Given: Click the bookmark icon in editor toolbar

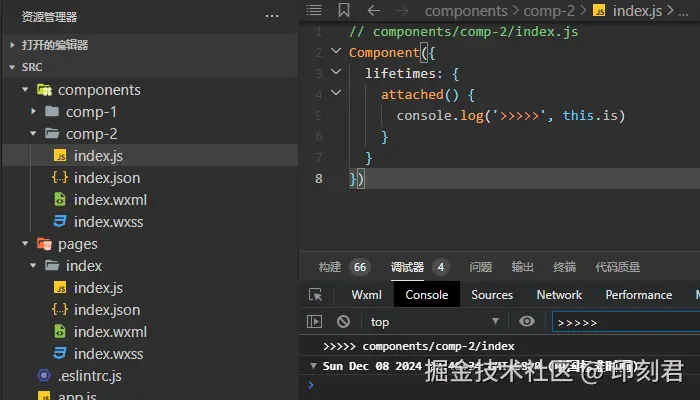Looking at the screenshot, I should (344, 10).
